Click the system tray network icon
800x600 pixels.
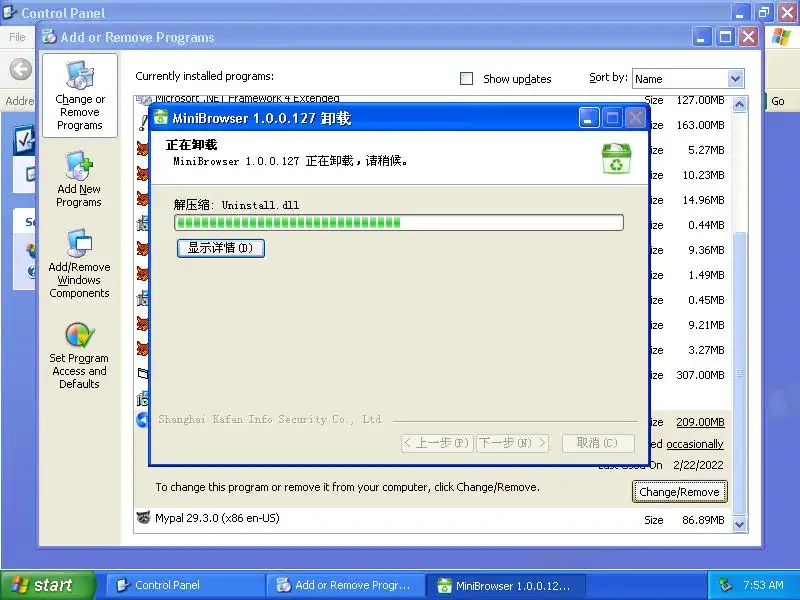tap(725, 585)
